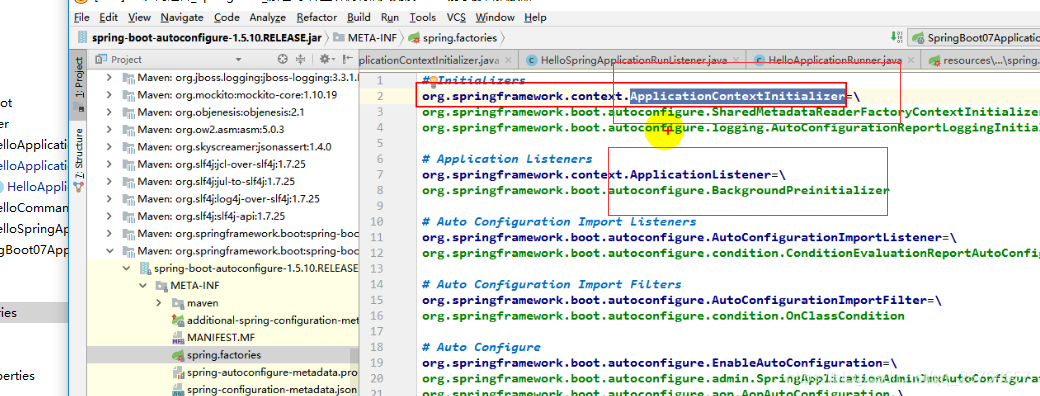The image size is (1040, 396).
Task: Expand Maven jboss-logging library node
Action: [109, 78]
